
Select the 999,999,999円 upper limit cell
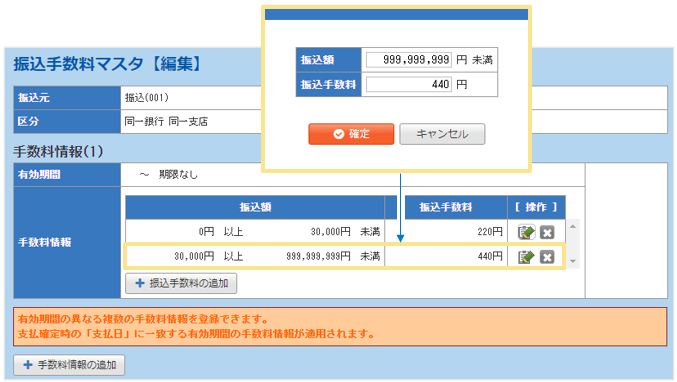[x=318, y=256]
